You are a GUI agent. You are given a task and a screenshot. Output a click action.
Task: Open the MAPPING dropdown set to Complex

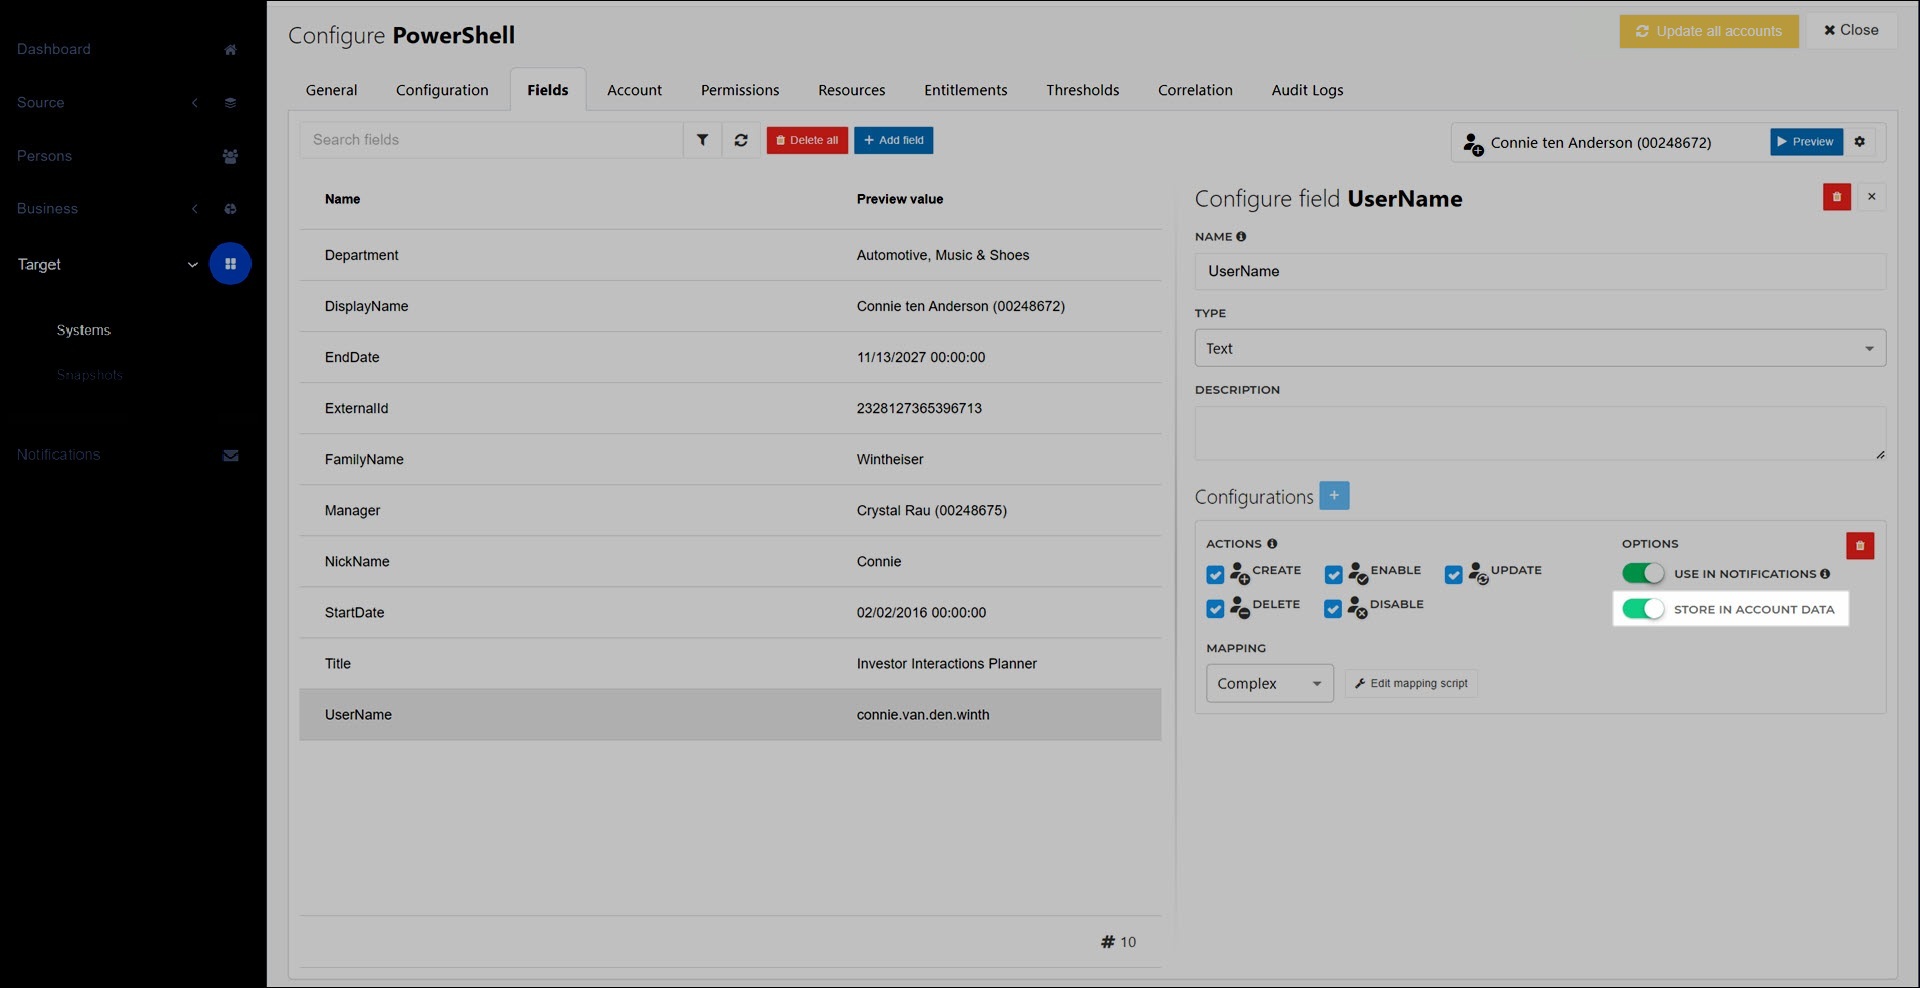[x=1269, y=683]
